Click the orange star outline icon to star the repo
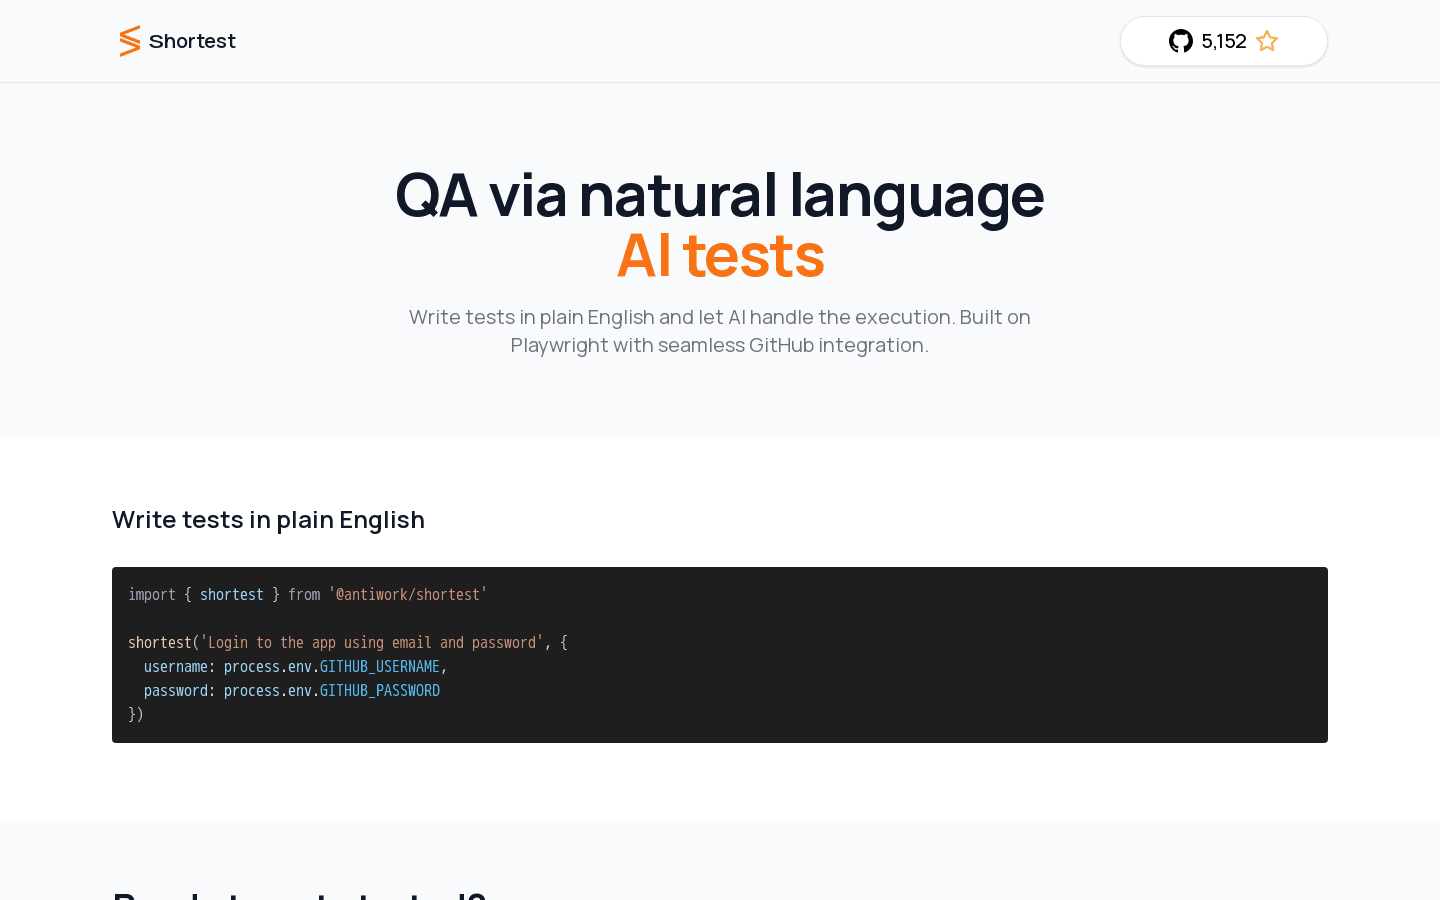Screen dimensions: 1440x900 tap(1267, 41)
